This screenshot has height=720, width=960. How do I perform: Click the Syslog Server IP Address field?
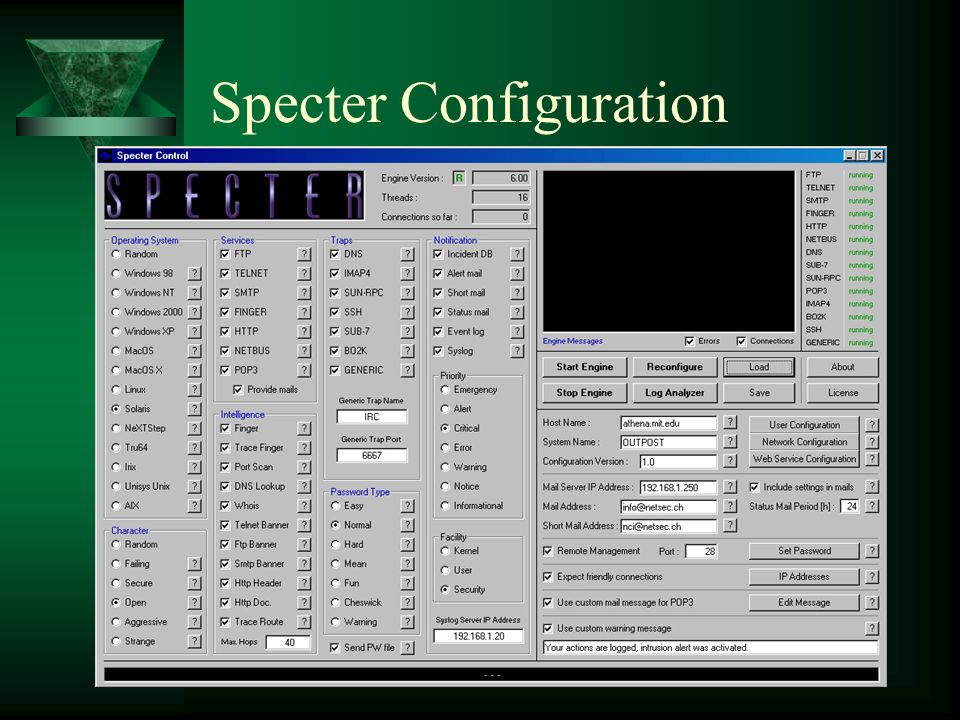(478, 636)
